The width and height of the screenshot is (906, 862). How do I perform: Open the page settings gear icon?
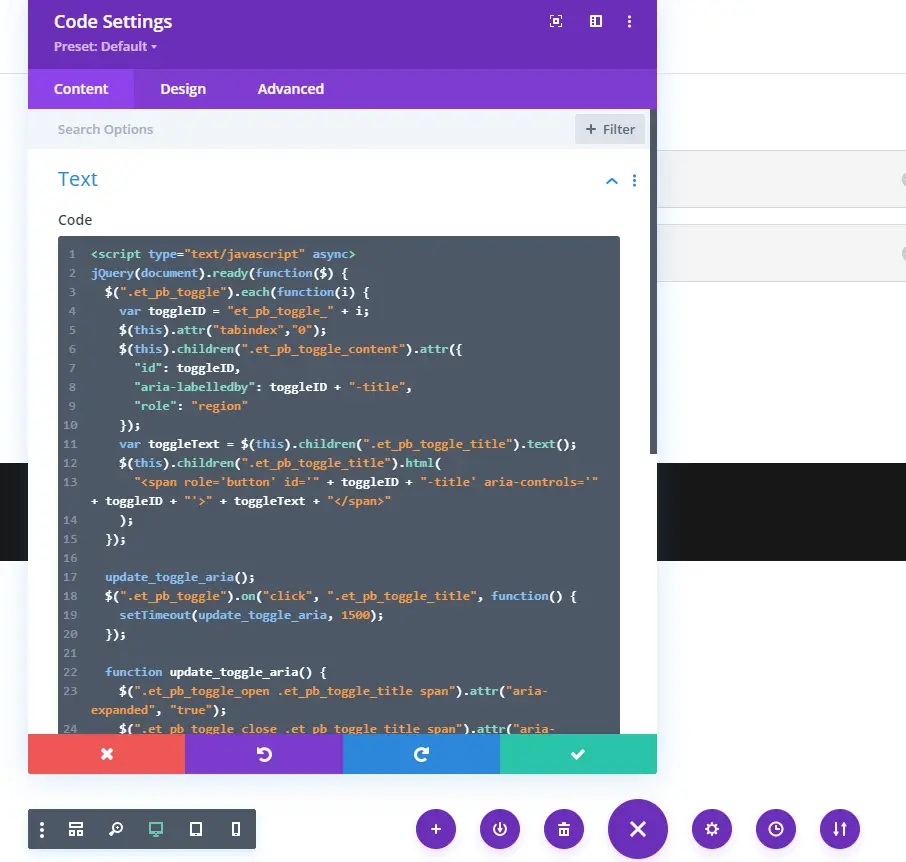click(x=711, y=829)
